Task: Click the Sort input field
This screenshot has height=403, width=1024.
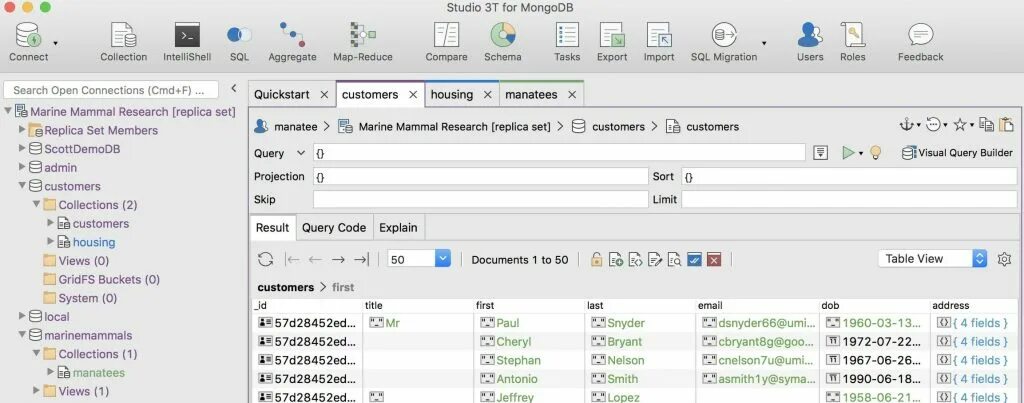Action: point(850,177)
